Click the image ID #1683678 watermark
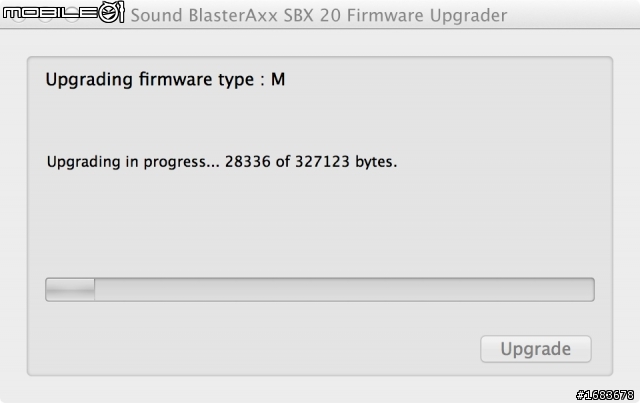640x403 pixels. pos(605,395)
